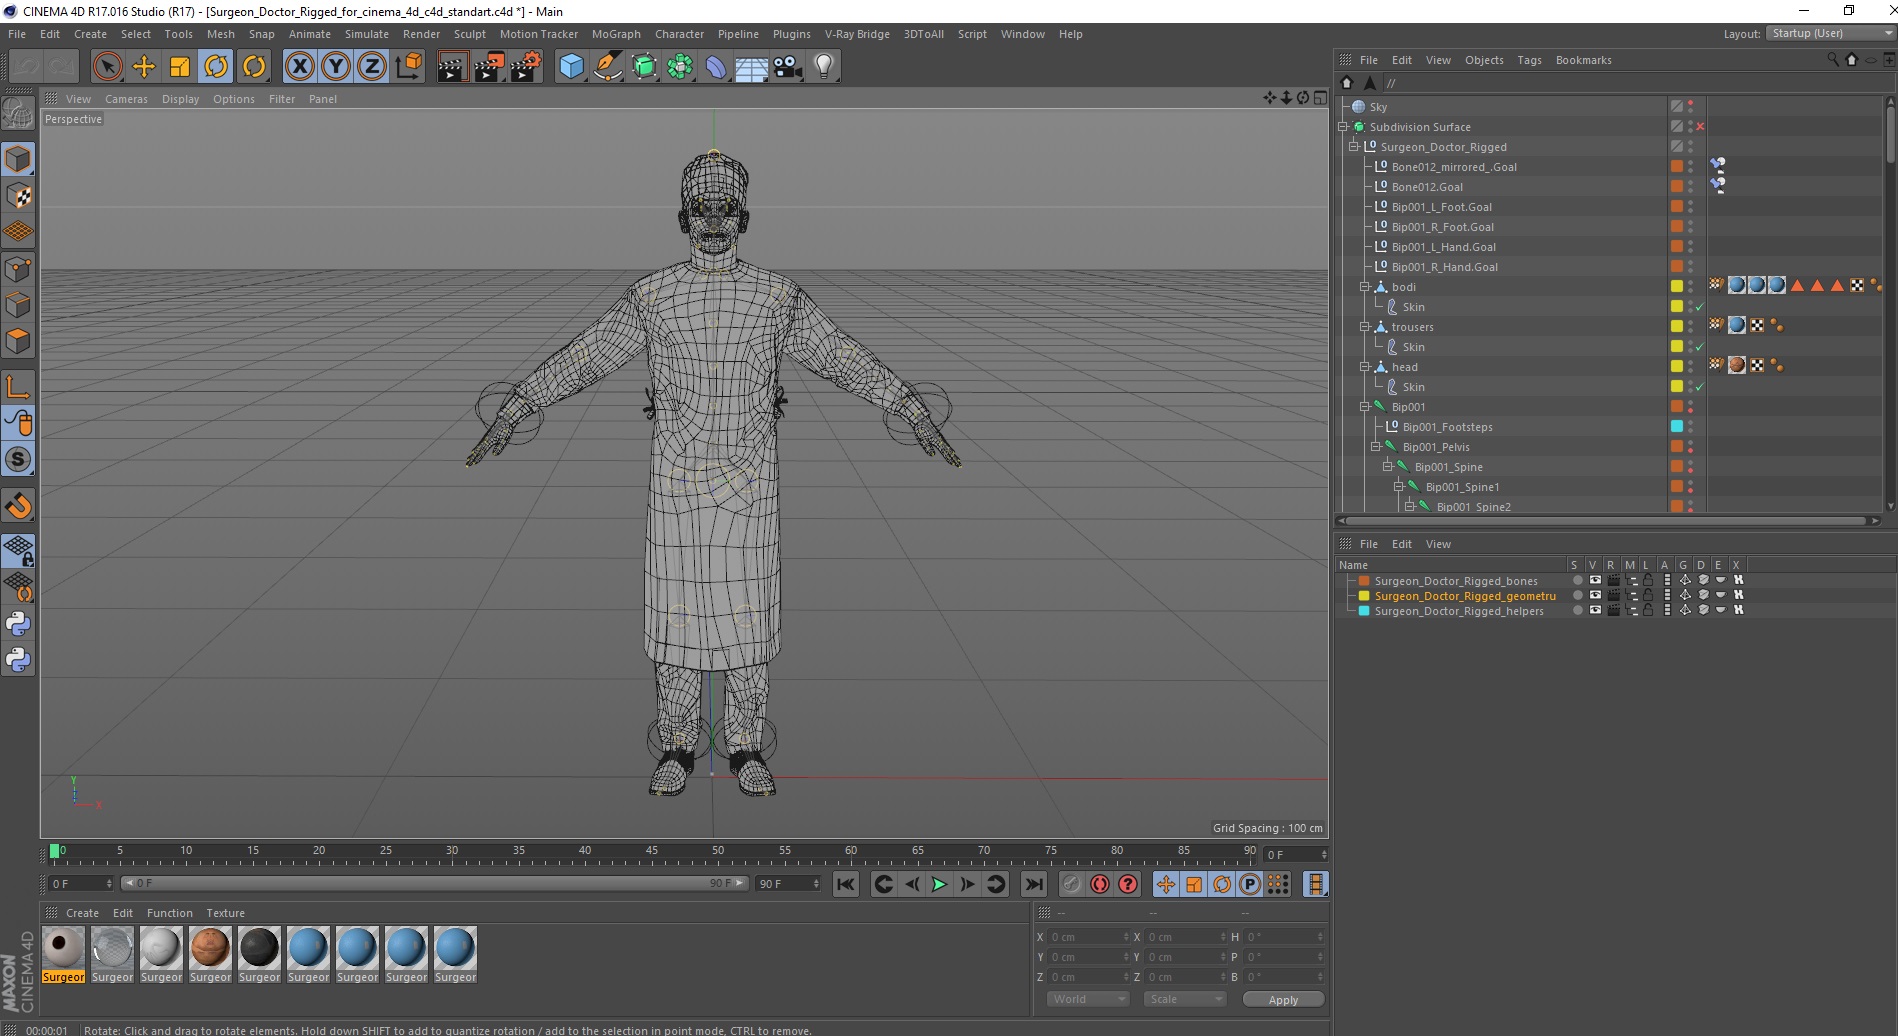
Task: Click the Light bulb icon
Action: (823, 67)
